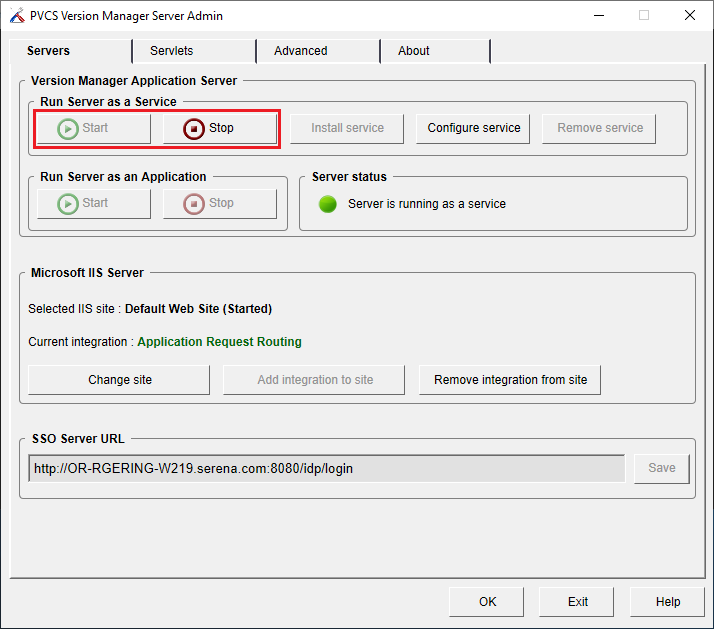Click the Change site button
The image size is (714, 629).
[x=119, y=380]
